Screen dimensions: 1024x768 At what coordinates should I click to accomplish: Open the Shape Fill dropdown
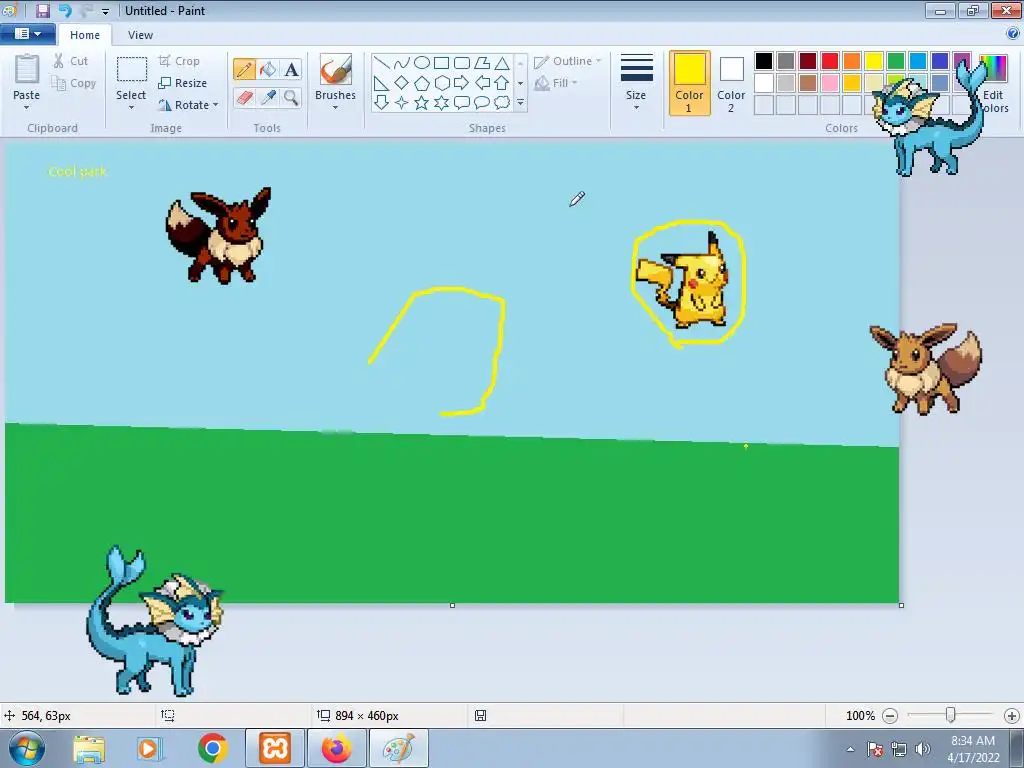point(556,83)
